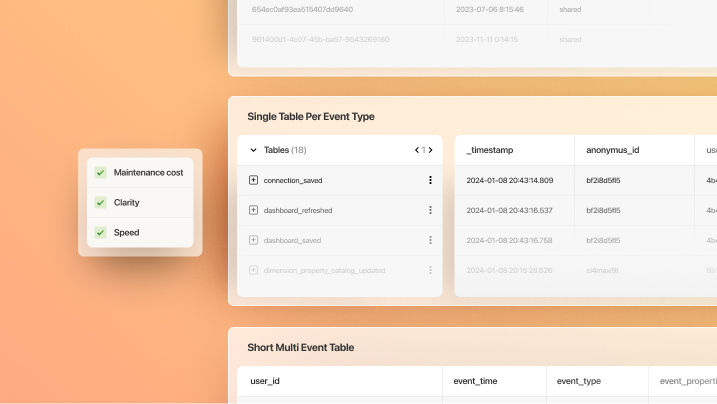Open three-dot menu for dimension_property_catalog_updated
717x404 pixels.
[430, 270]
